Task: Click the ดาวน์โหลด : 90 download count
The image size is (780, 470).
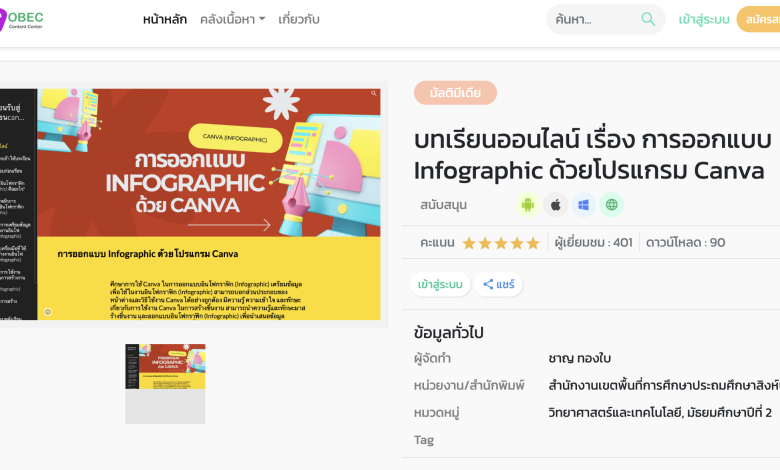Action: (x=685, y=243)
